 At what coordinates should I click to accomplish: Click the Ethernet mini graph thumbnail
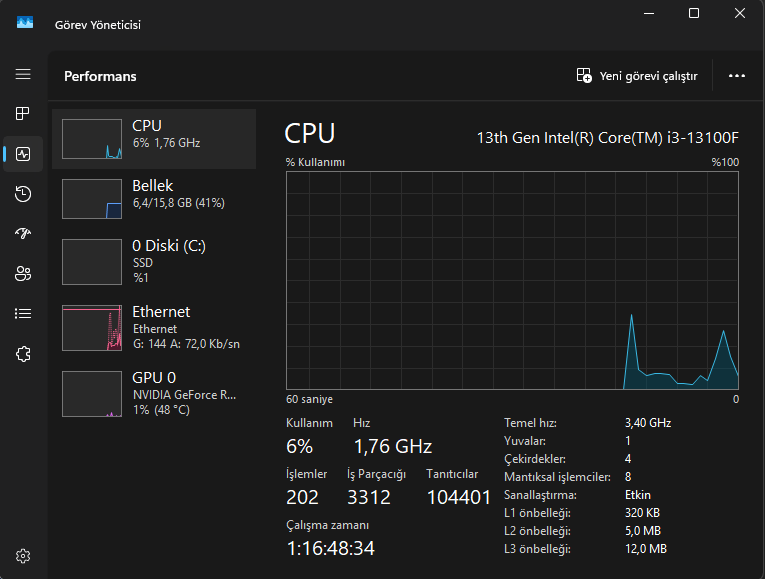pos(92,328)
